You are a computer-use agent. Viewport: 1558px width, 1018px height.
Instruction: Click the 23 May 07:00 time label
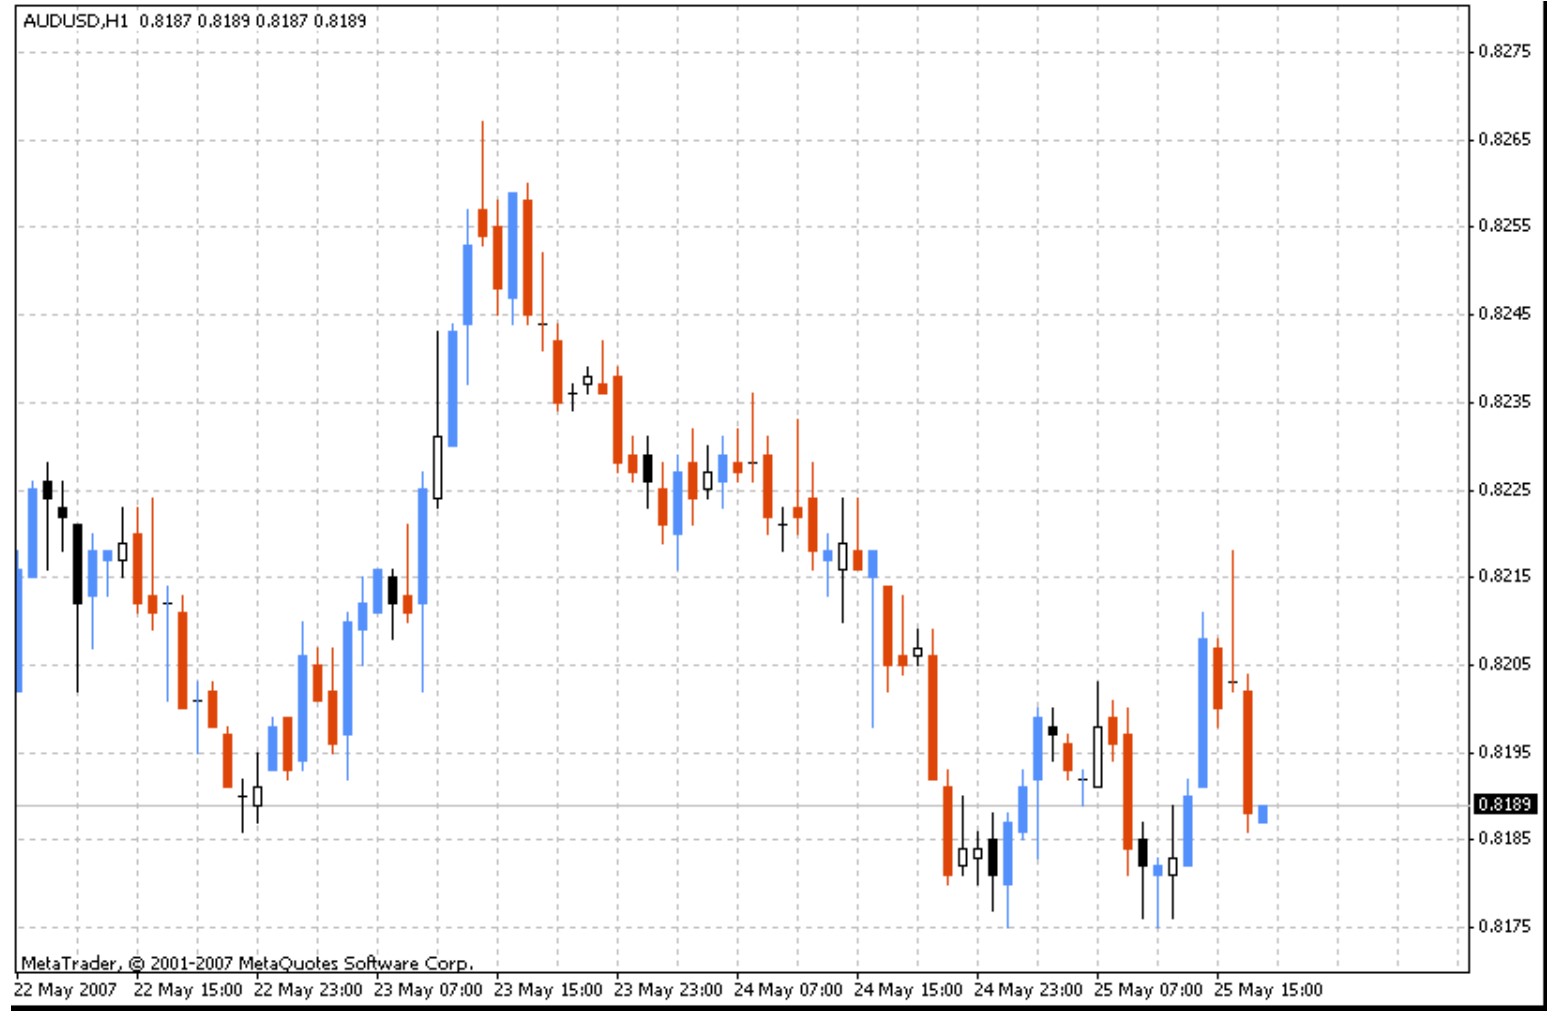(x=428, y=990)
